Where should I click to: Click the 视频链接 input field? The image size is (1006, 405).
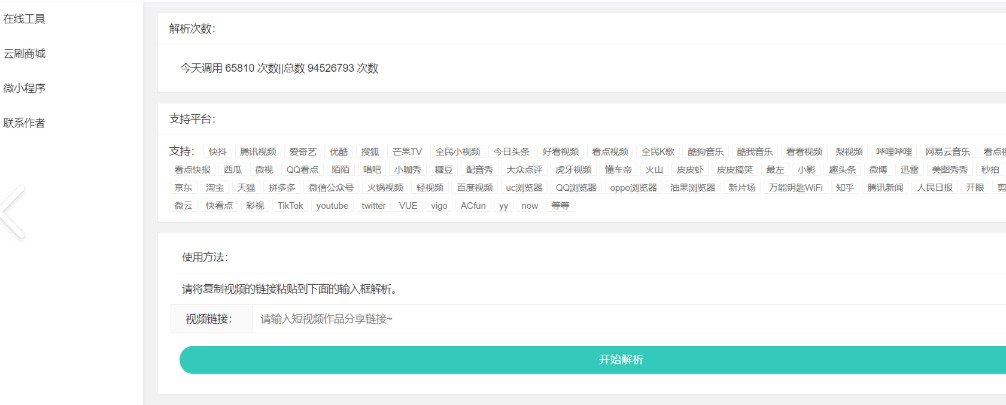629,318
